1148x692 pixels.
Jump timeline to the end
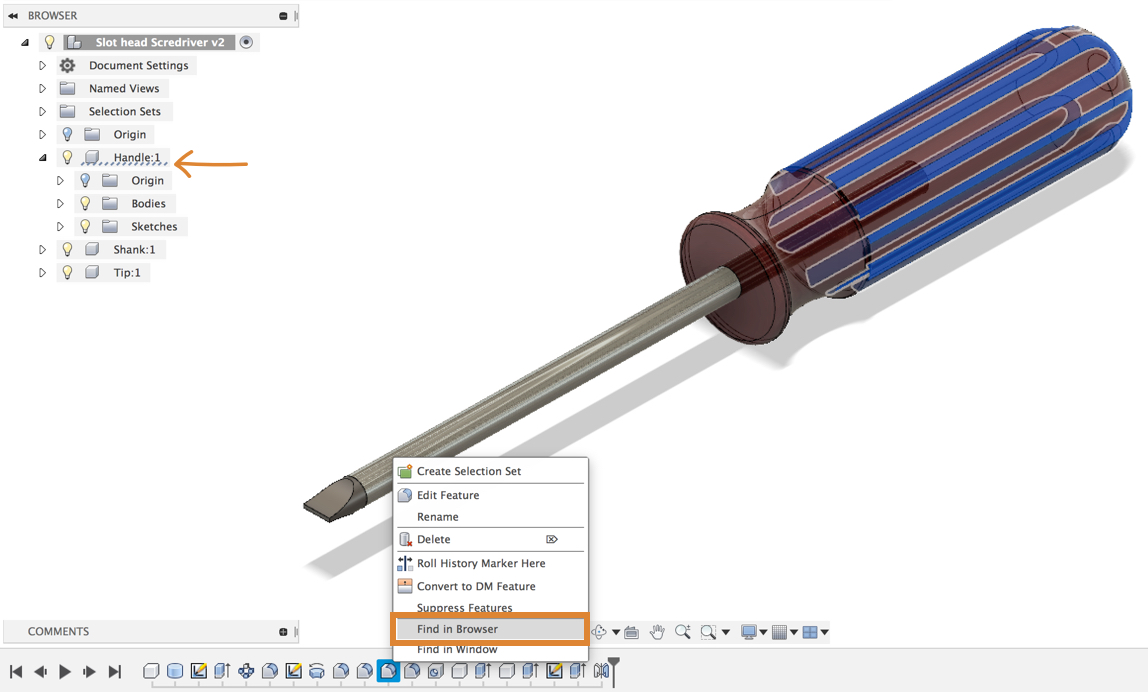click(114, 671)
